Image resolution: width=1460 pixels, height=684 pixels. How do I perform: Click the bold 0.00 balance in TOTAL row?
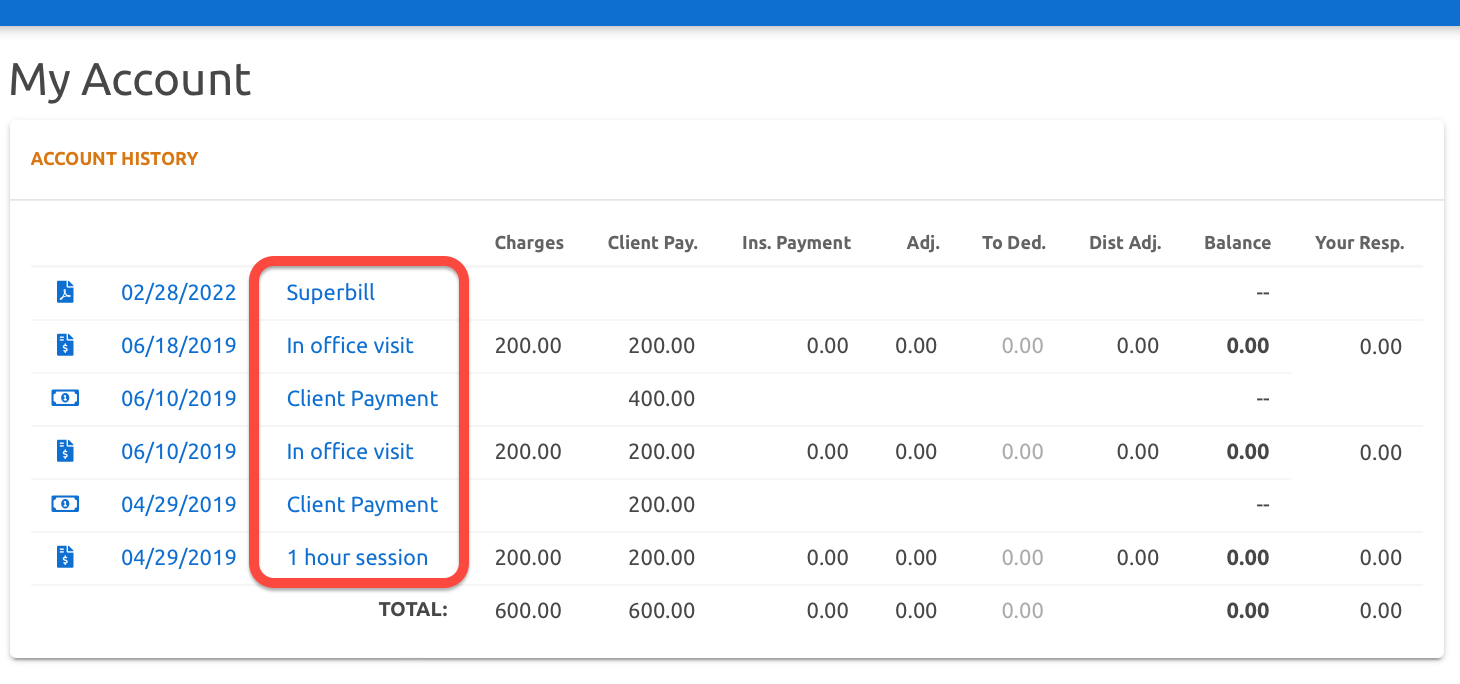1248,610
